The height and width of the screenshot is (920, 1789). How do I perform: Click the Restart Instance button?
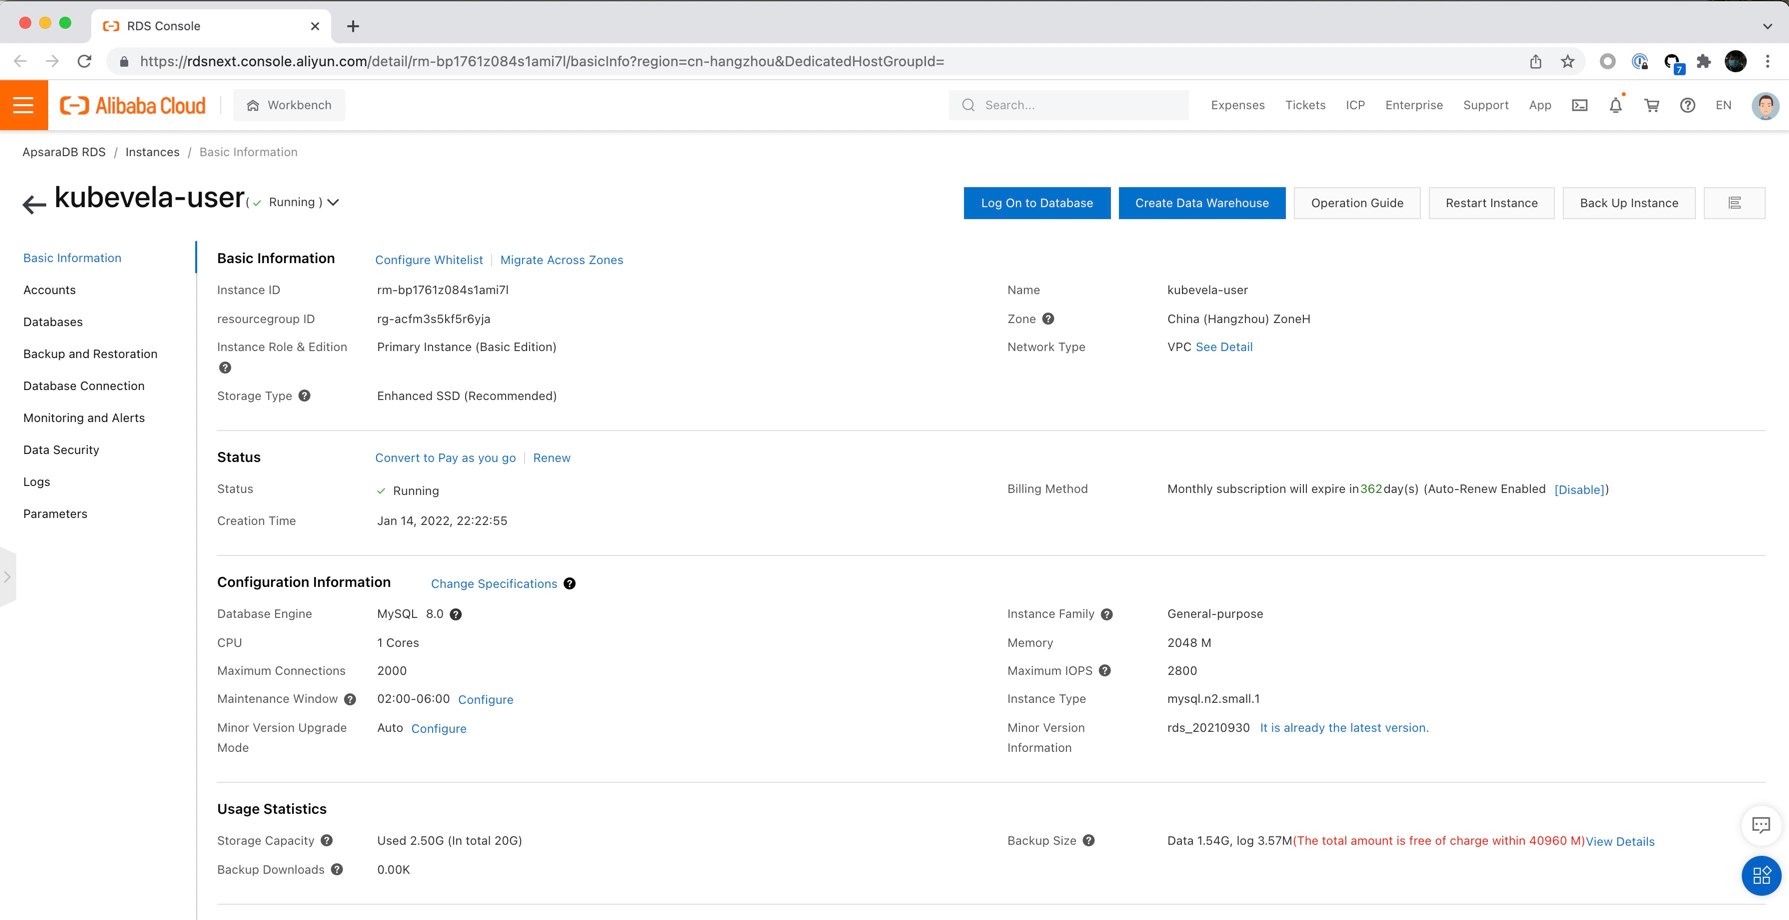1490,203
